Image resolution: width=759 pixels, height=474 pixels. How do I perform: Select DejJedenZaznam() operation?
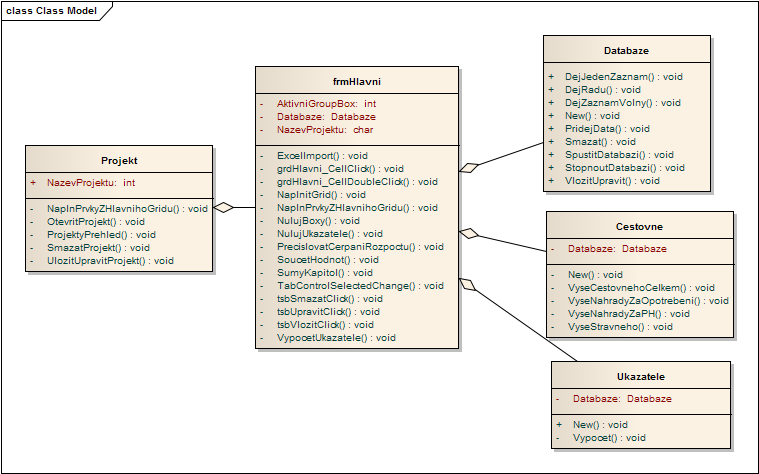[x=623, y=76]
